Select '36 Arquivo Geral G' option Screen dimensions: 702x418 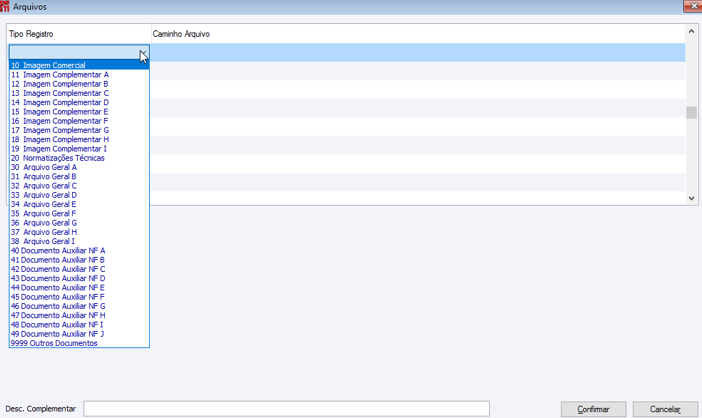pyautogui.click(x=79, y=223)
